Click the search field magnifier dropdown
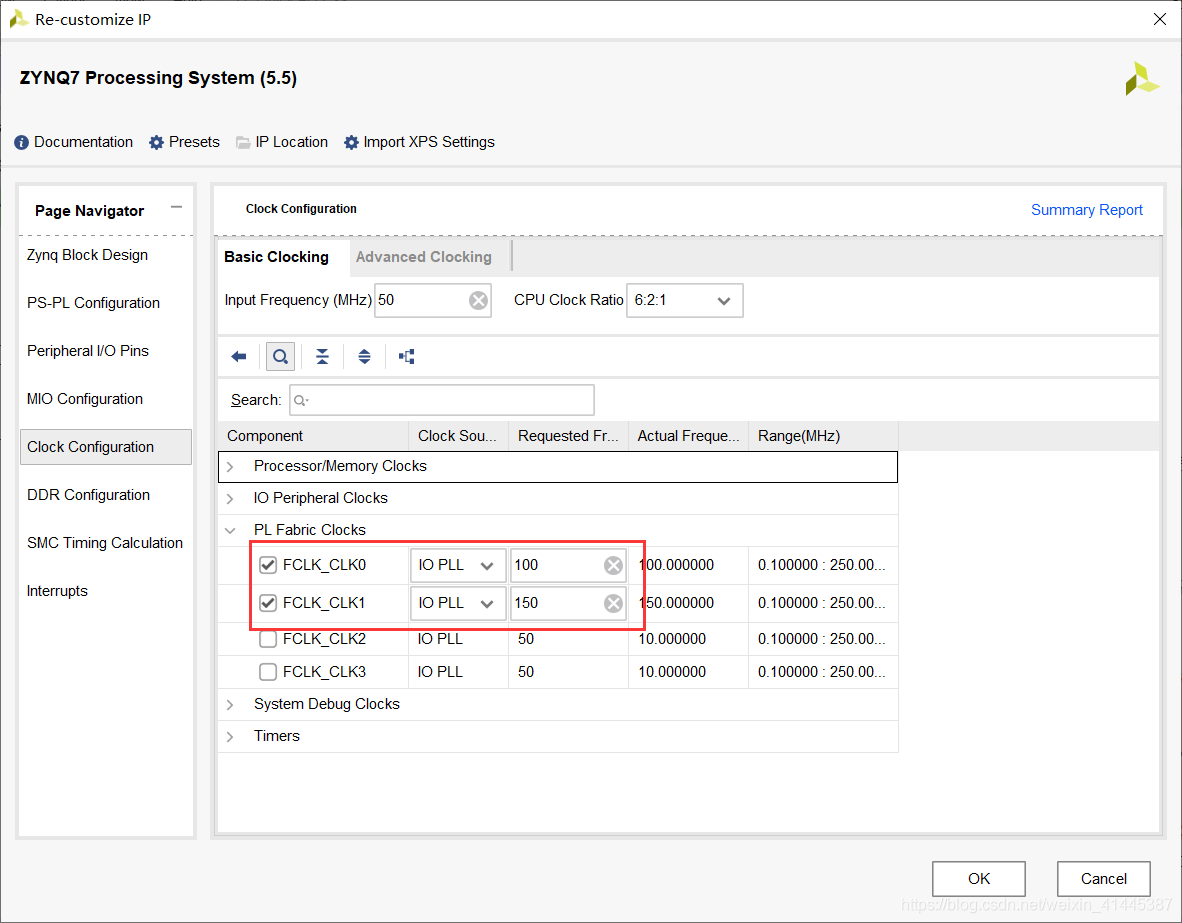 [x=301, y=400]
